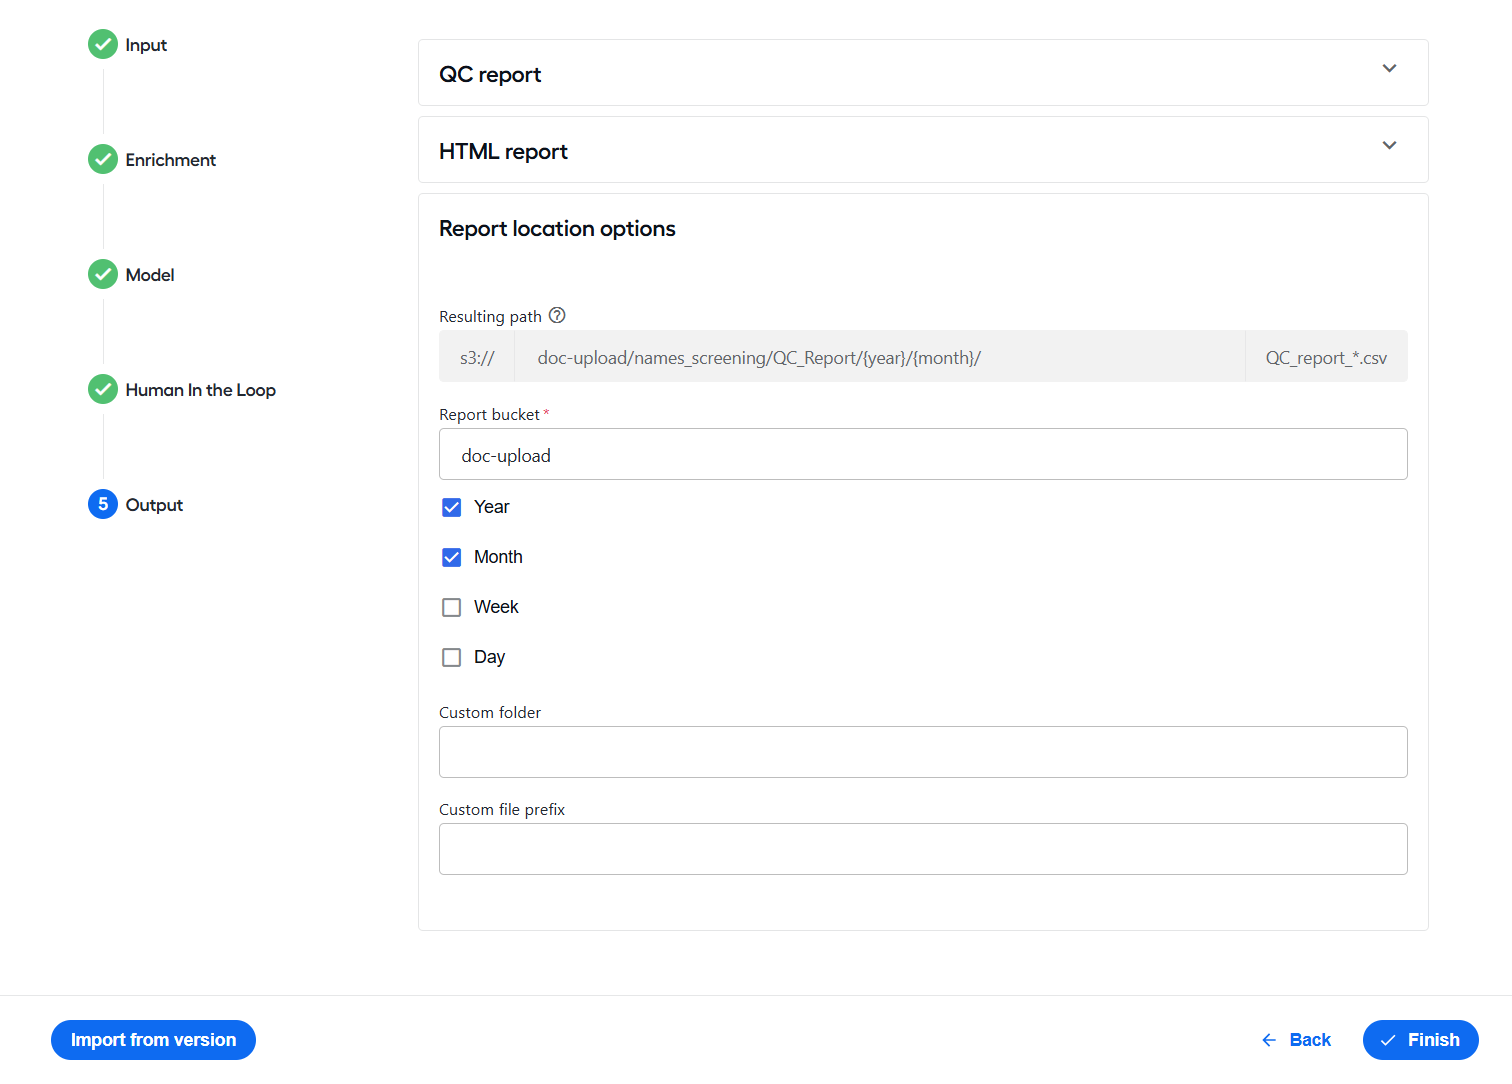This screenshot has height=1084, width=1512.
Task: Click Import from version button
Action: 153,1040
